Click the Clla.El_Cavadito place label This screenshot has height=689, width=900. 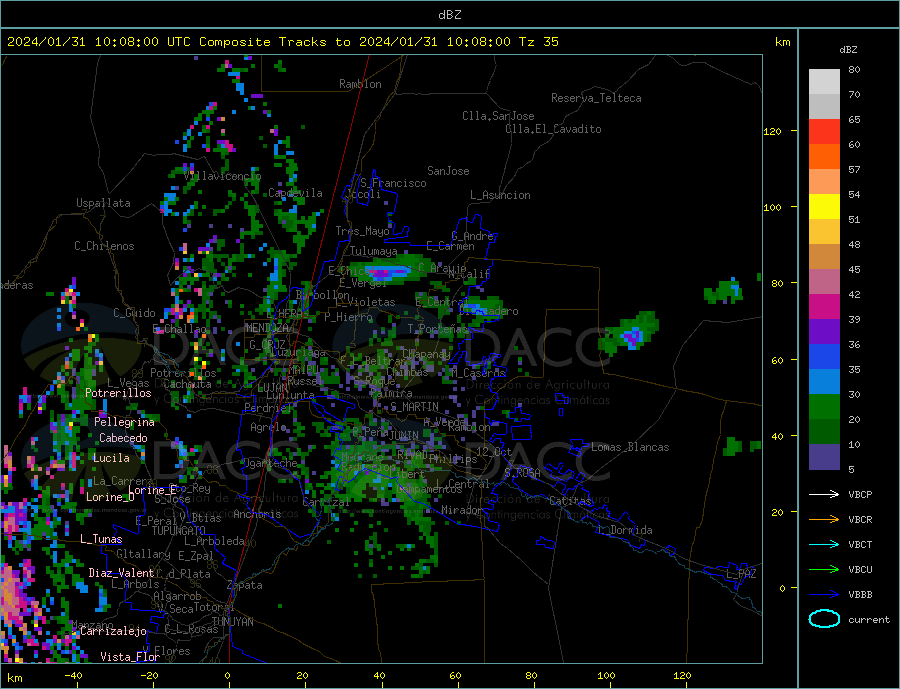(x=553, y=129)
